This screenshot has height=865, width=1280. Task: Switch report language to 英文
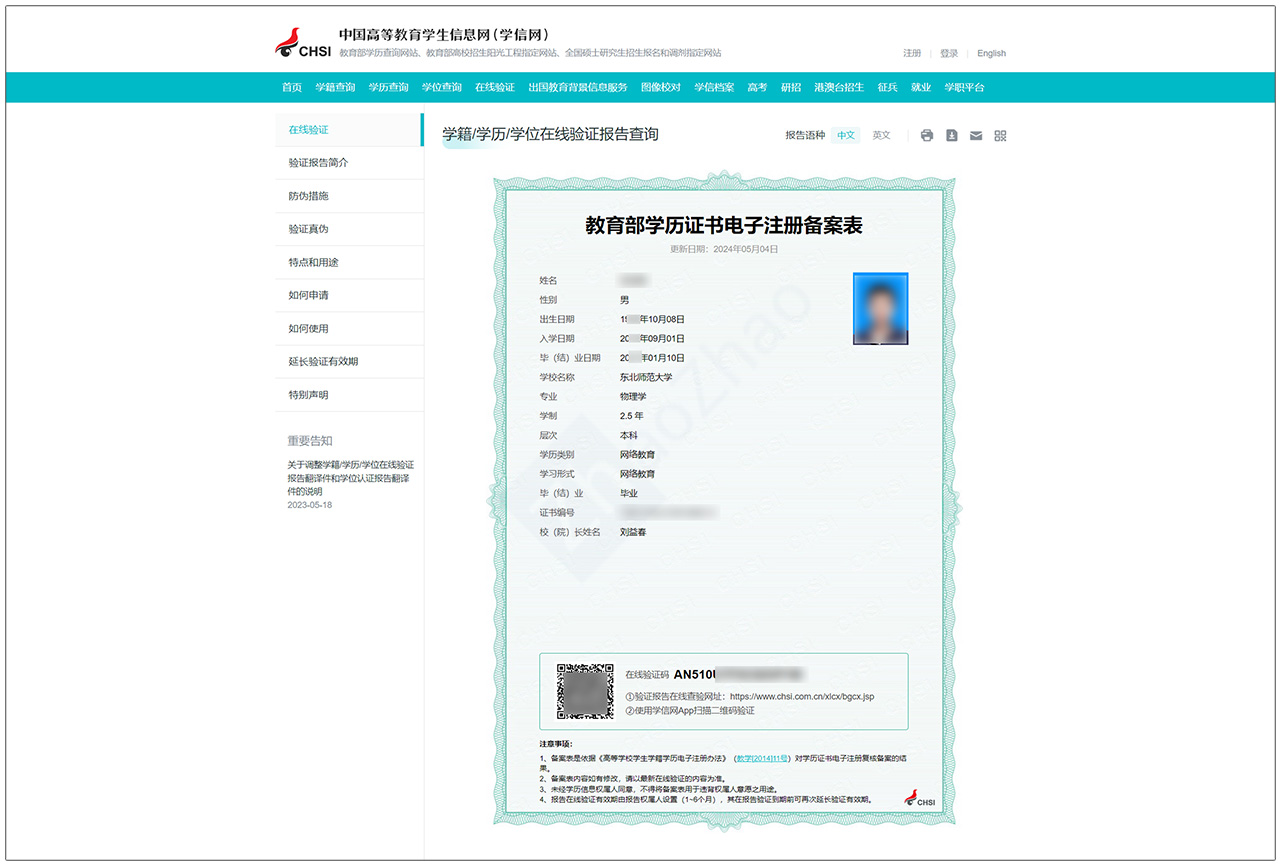point(880,135)
